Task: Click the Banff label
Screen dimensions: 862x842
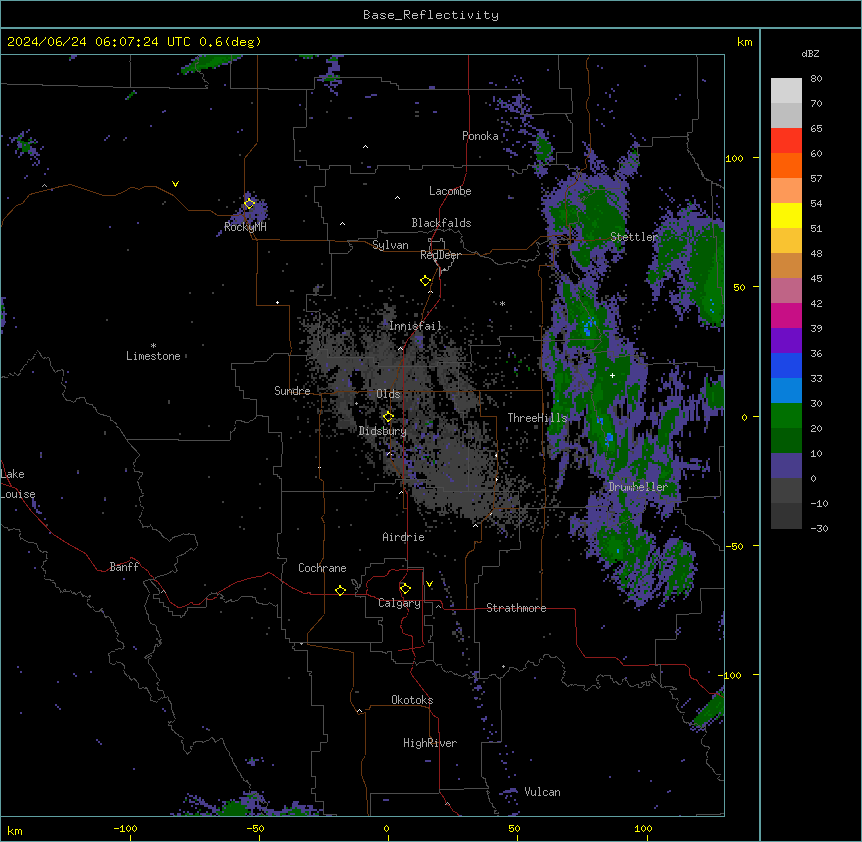Action: (124, 567)
